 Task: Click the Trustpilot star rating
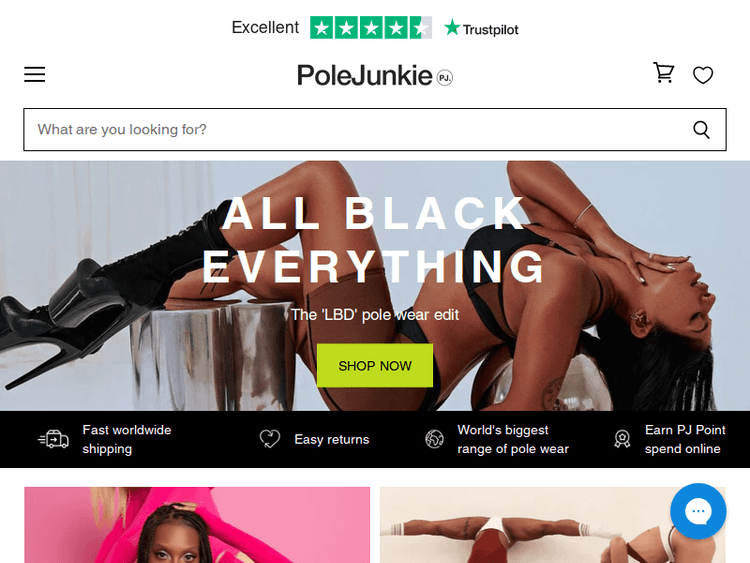point(371,28)
